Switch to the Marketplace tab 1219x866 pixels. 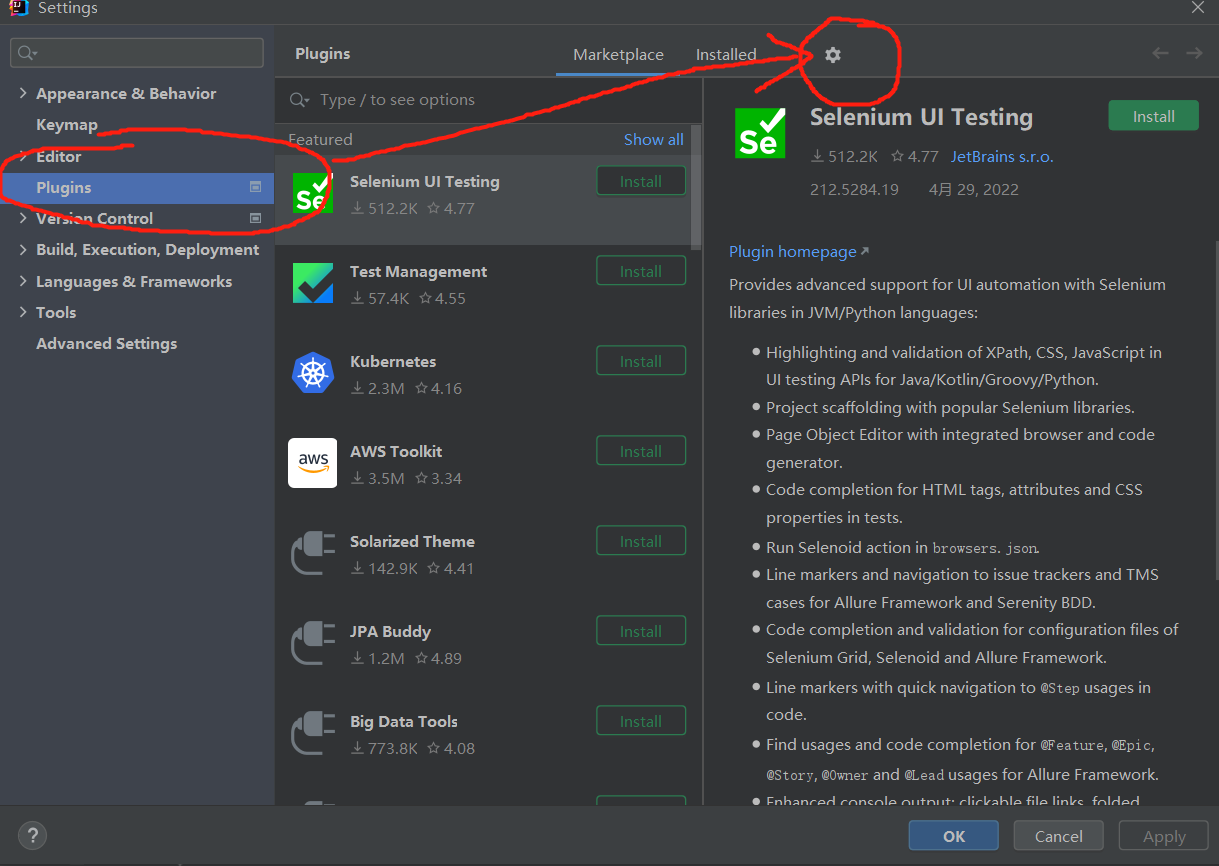point(618,55)
